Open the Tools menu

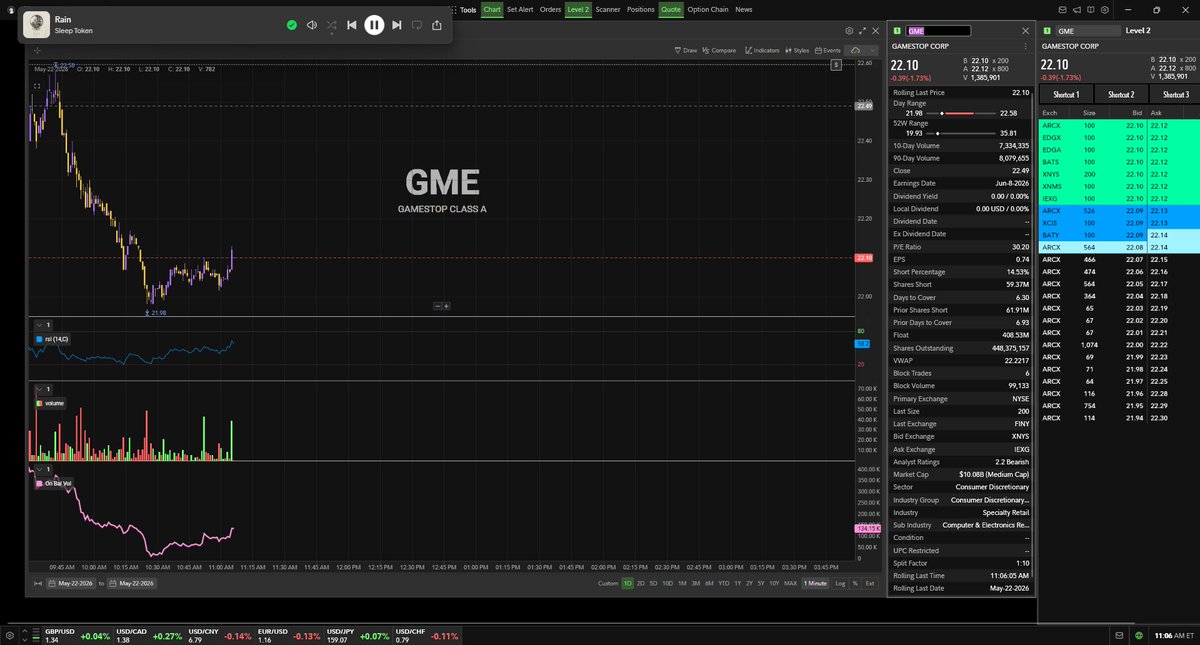(468, 9)
